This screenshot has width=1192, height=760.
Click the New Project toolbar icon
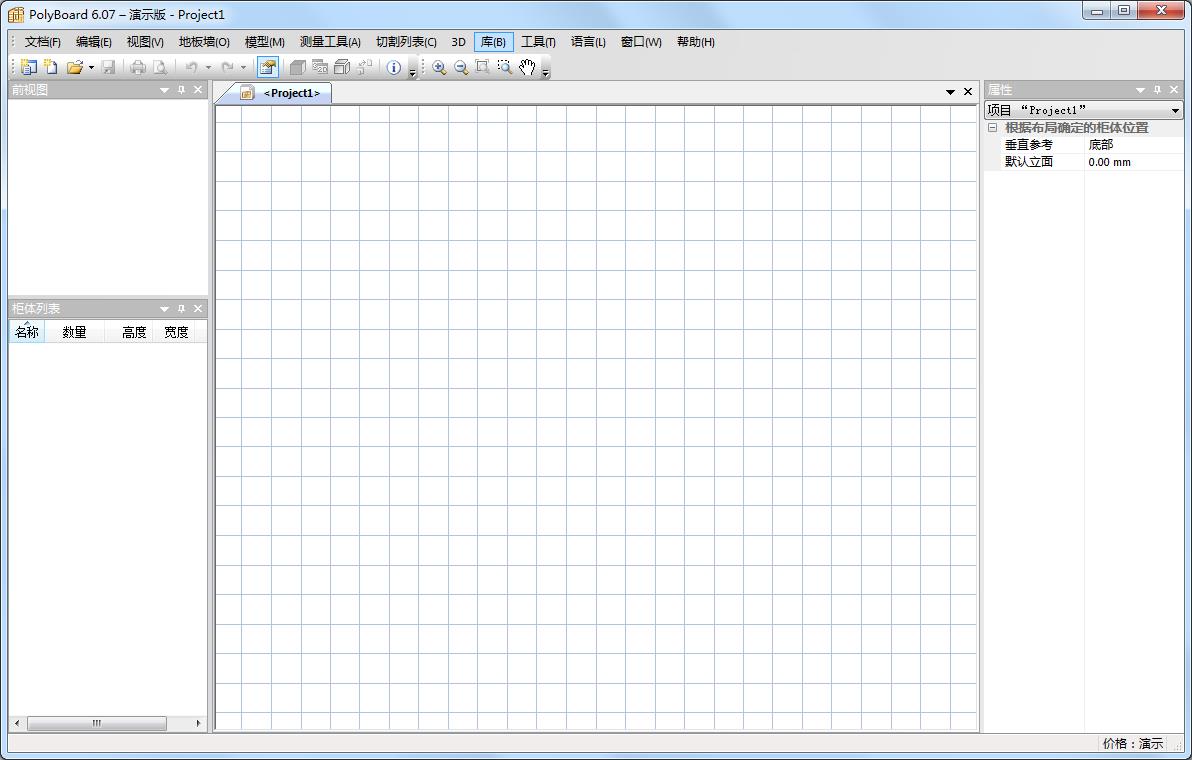[x=29, y=67]
